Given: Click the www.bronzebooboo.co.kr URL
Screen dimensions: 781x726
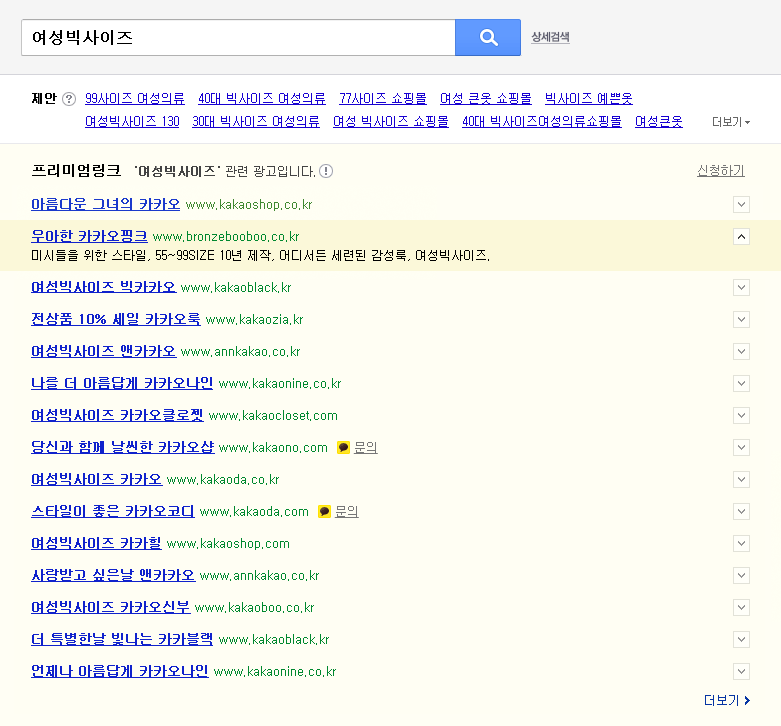Looking at the screenshot, I should (226, 237).
